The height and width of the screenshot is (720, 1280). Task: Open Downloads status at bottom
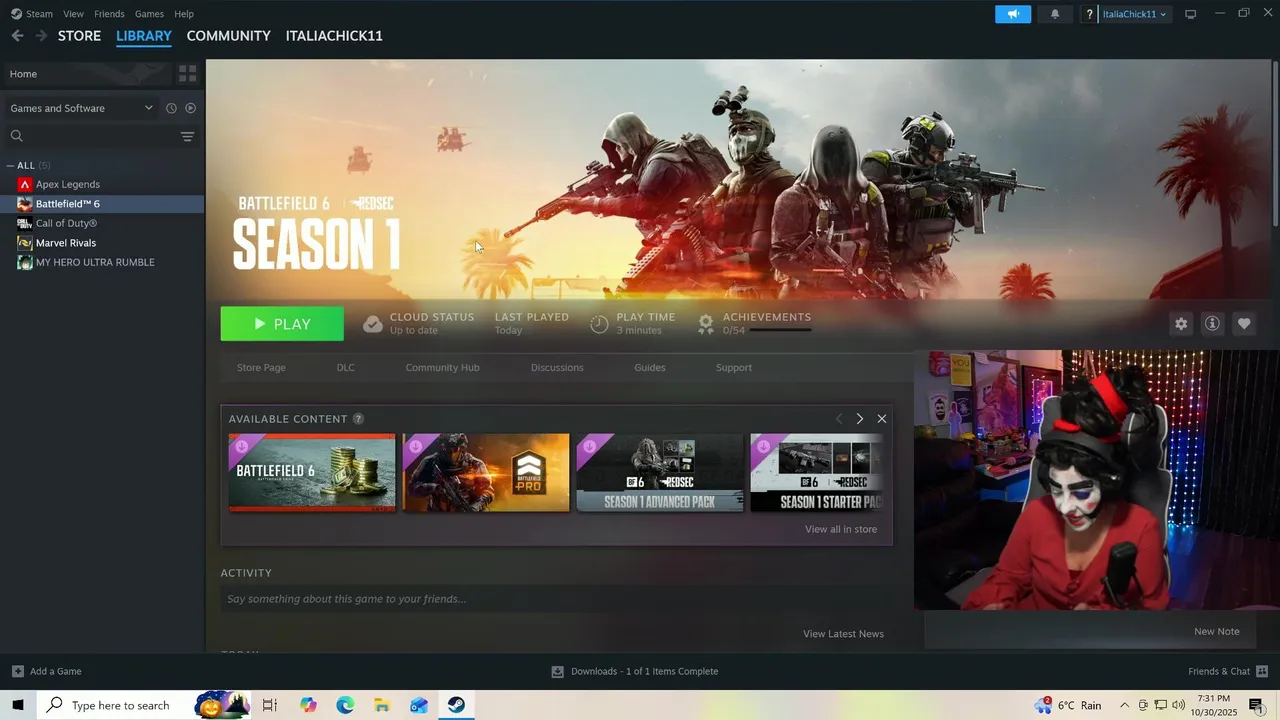point(634,671)
